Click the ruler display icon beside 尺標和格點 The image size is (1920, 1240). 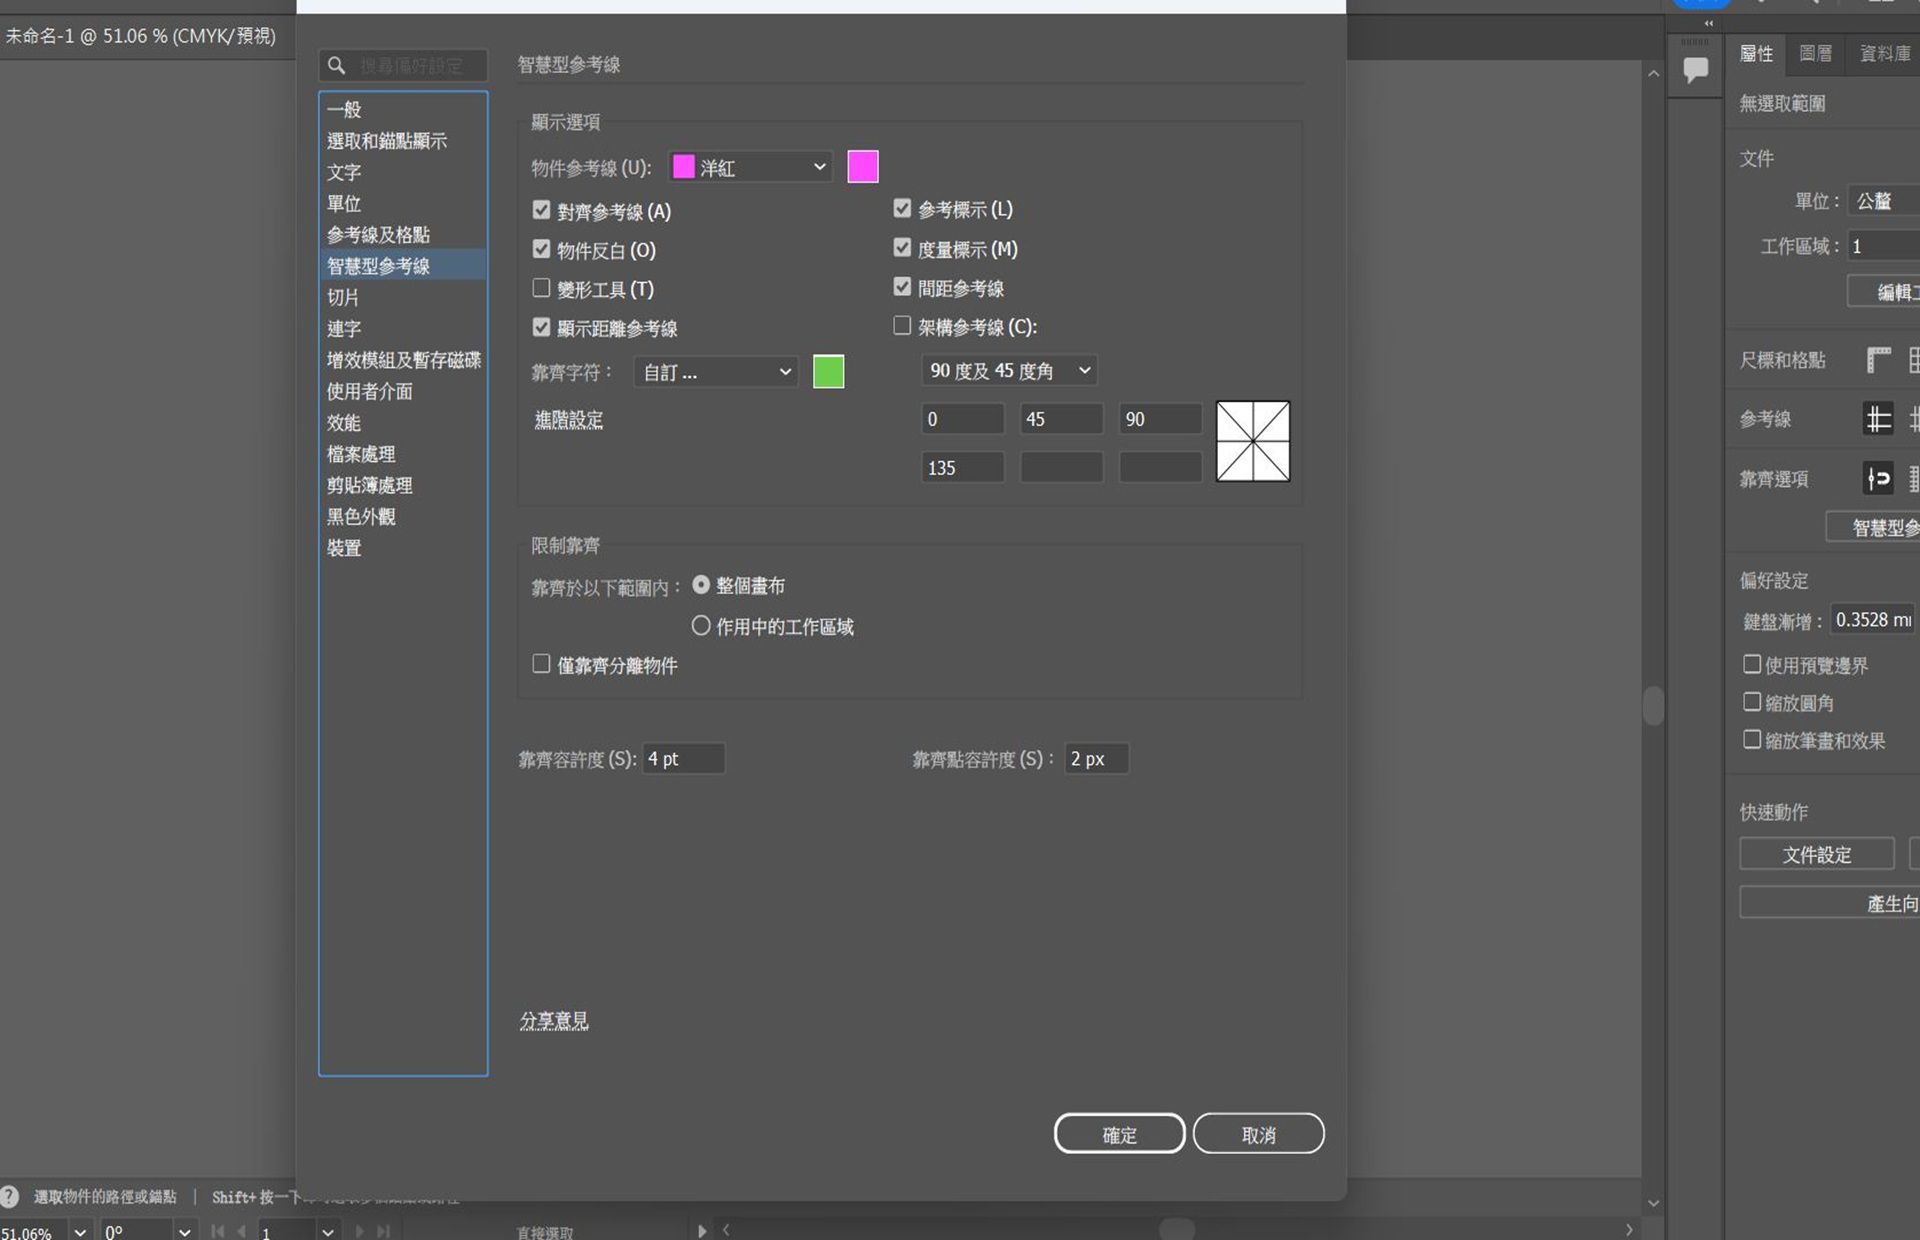click(x=1878, y=360)
